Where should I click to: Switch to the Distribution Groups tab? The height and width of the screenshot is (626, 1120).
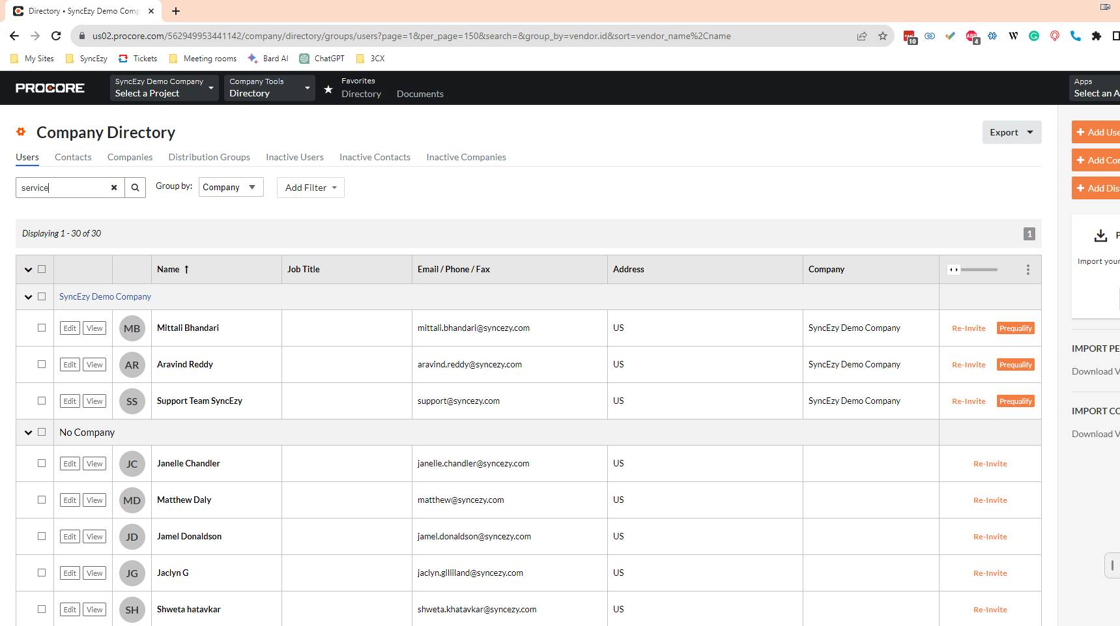pyautogui.click(x=209, y=157)
